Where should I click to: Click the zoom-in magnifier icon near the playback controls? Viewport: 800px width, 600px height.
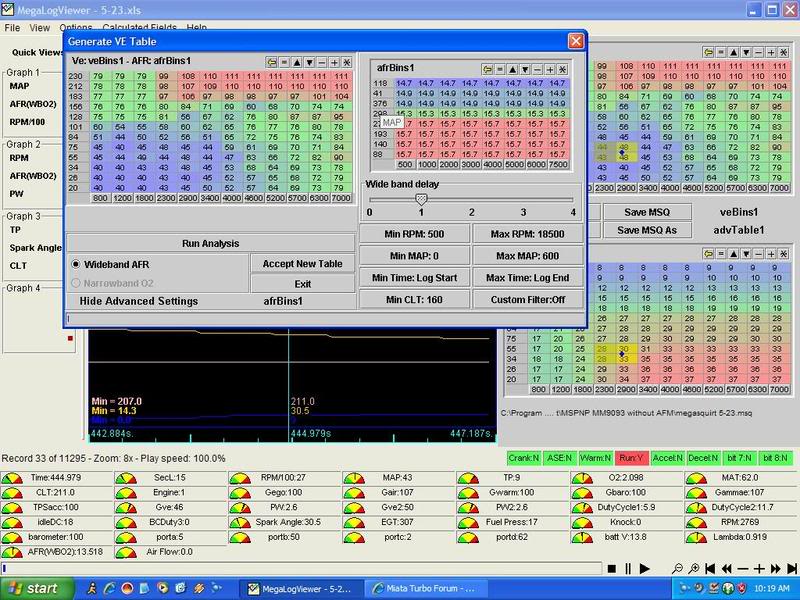pos(694,569)
